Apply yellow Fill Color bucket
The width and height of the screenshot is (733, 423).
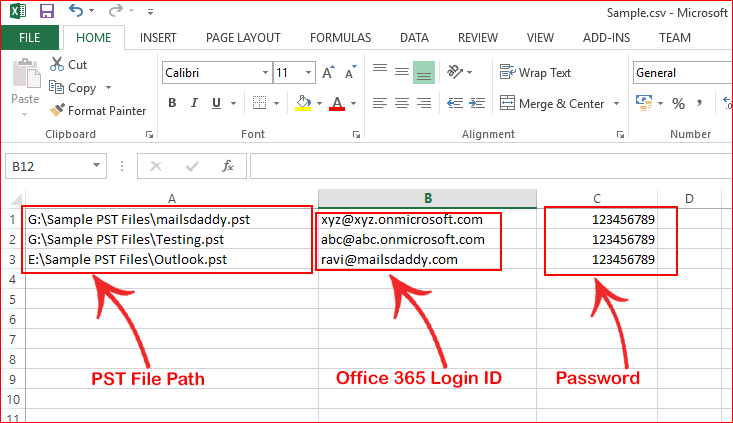click(303, 103)
